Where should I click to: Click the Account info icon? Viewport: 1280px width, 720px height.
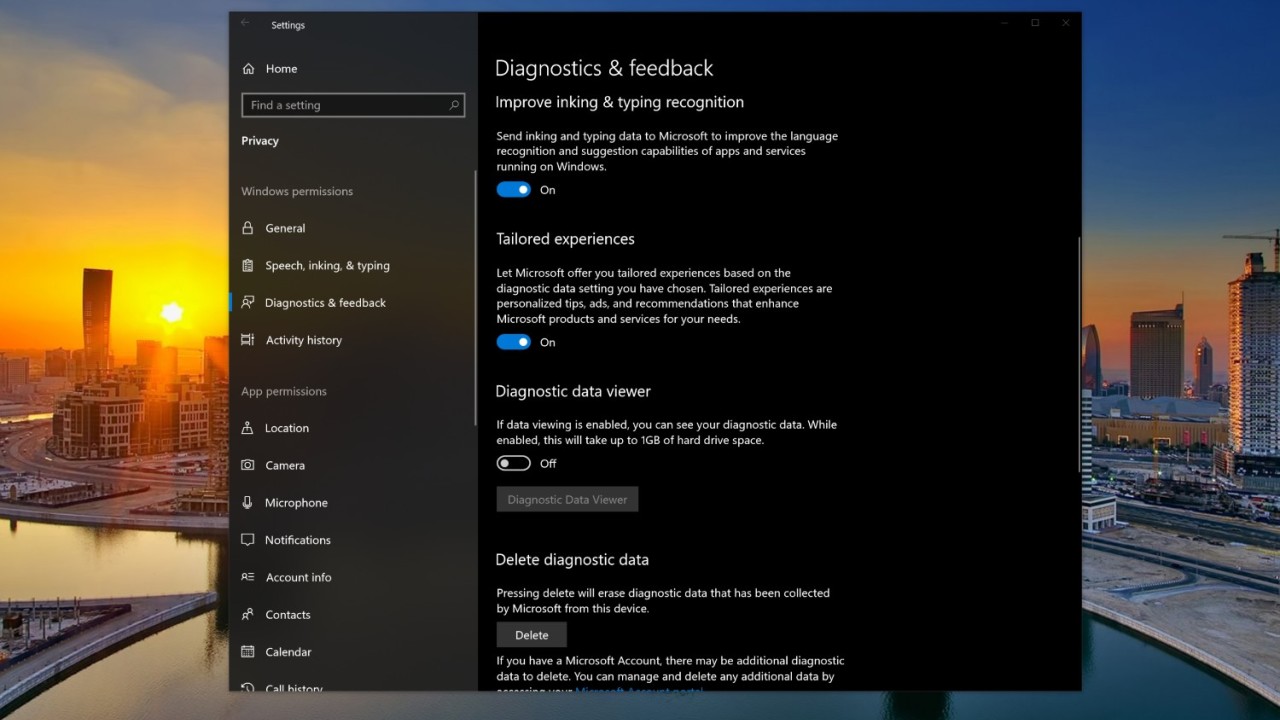(x=248, y=578)
